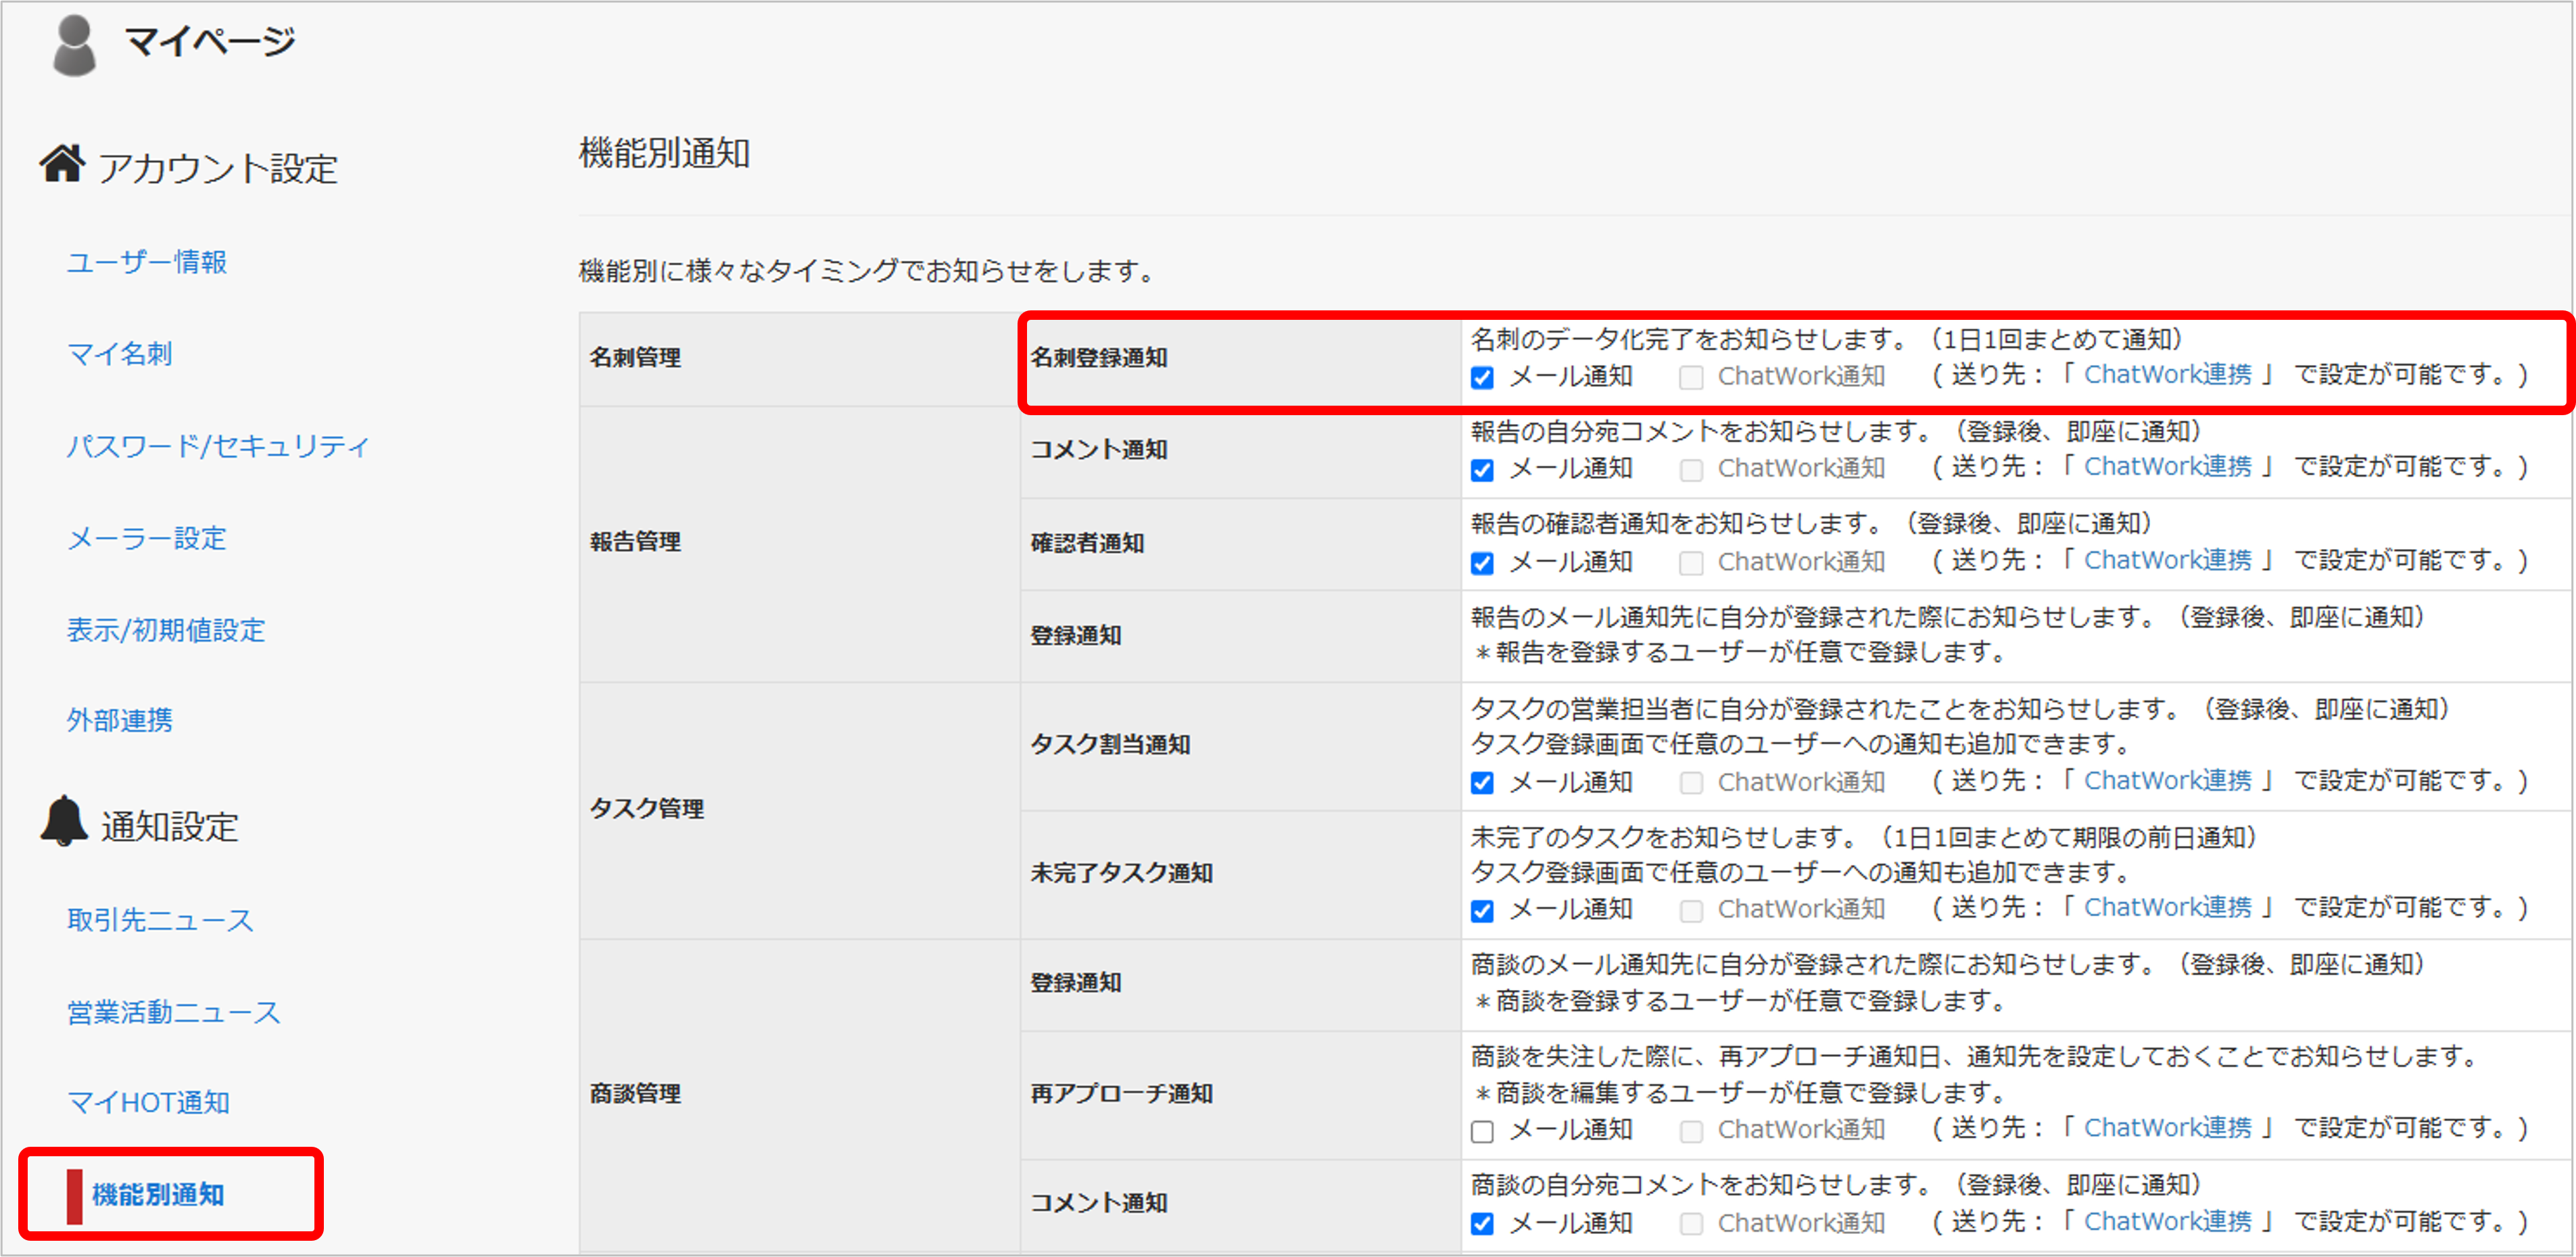Click the home icon beside アカウント設定
This screenshot has width=2576, height=1257.
62,163
